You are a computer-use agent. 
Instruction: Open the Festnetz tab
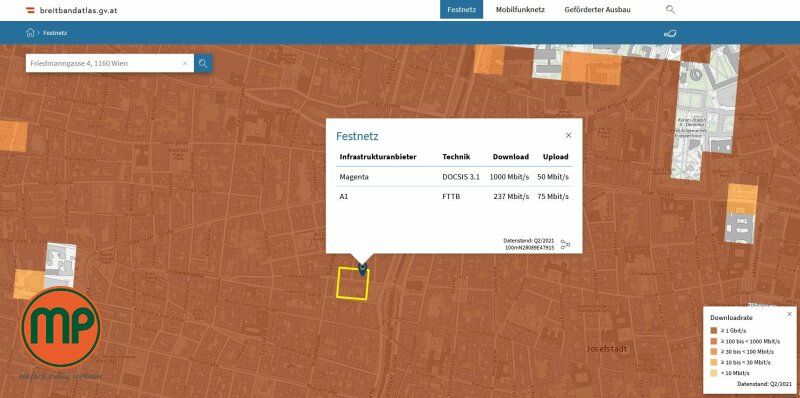coord(461,9)
